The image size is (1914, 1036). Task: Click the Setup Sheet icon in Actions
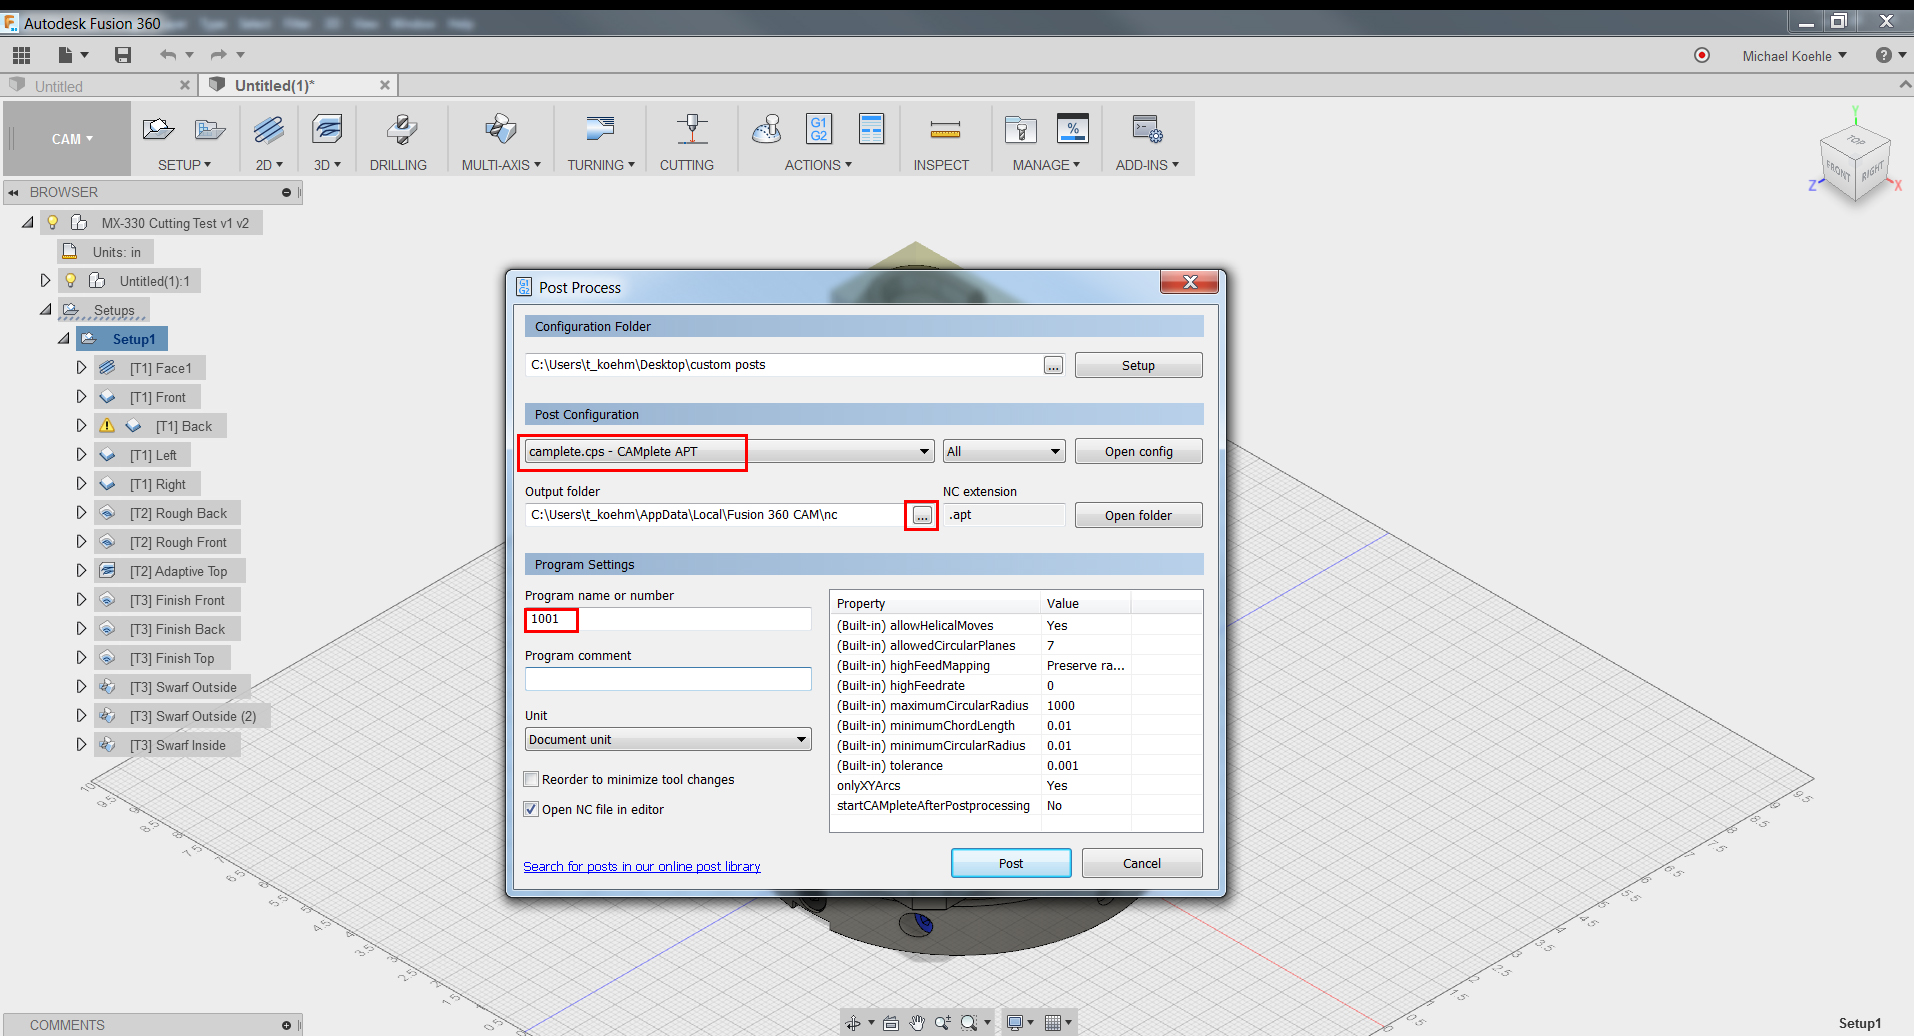(871, 129)
